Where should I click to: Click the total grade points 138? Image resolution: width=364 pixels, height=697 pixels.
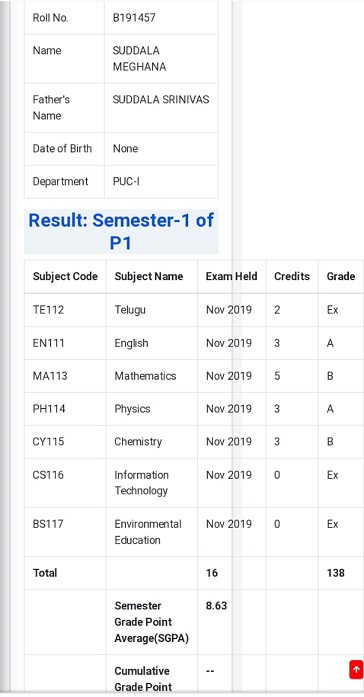[x=336, y=573]
